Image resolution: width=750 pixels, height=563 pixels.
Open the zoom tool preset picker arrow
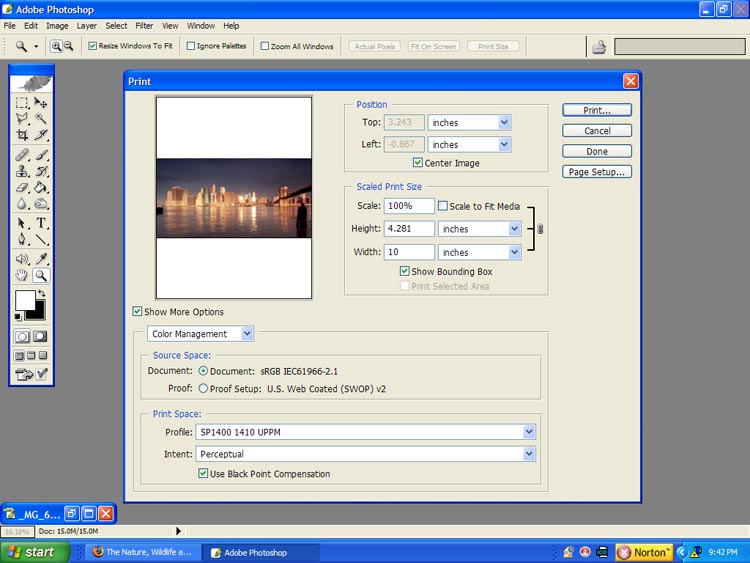[x=36, y=46]
